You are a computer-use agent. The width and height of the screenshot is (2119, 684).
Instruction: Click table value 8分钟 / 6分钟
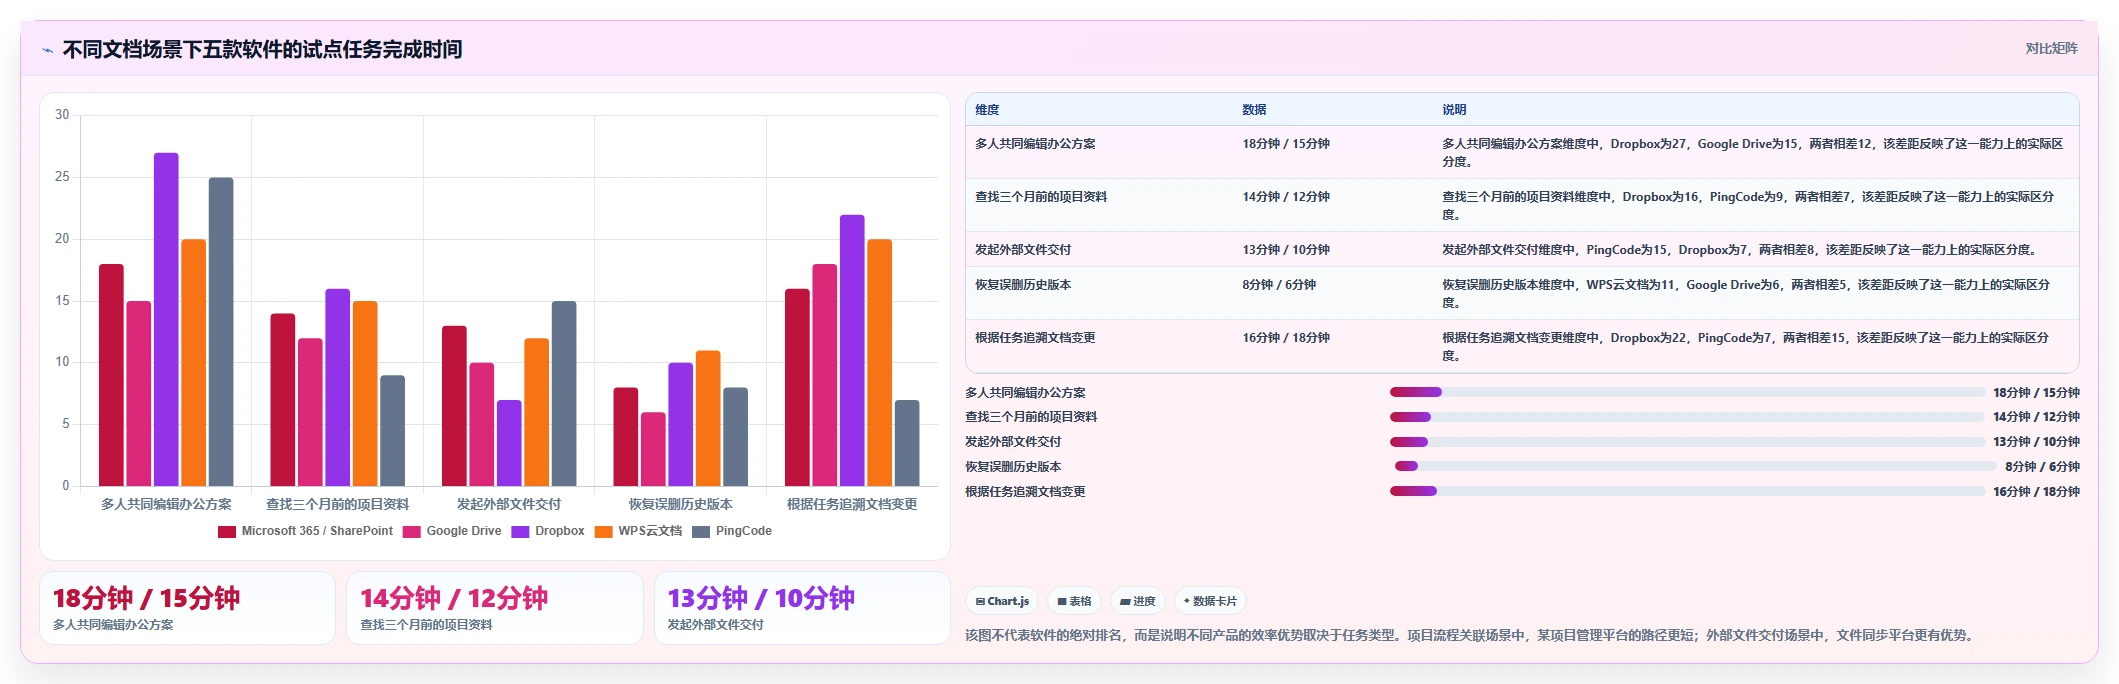1279,285
